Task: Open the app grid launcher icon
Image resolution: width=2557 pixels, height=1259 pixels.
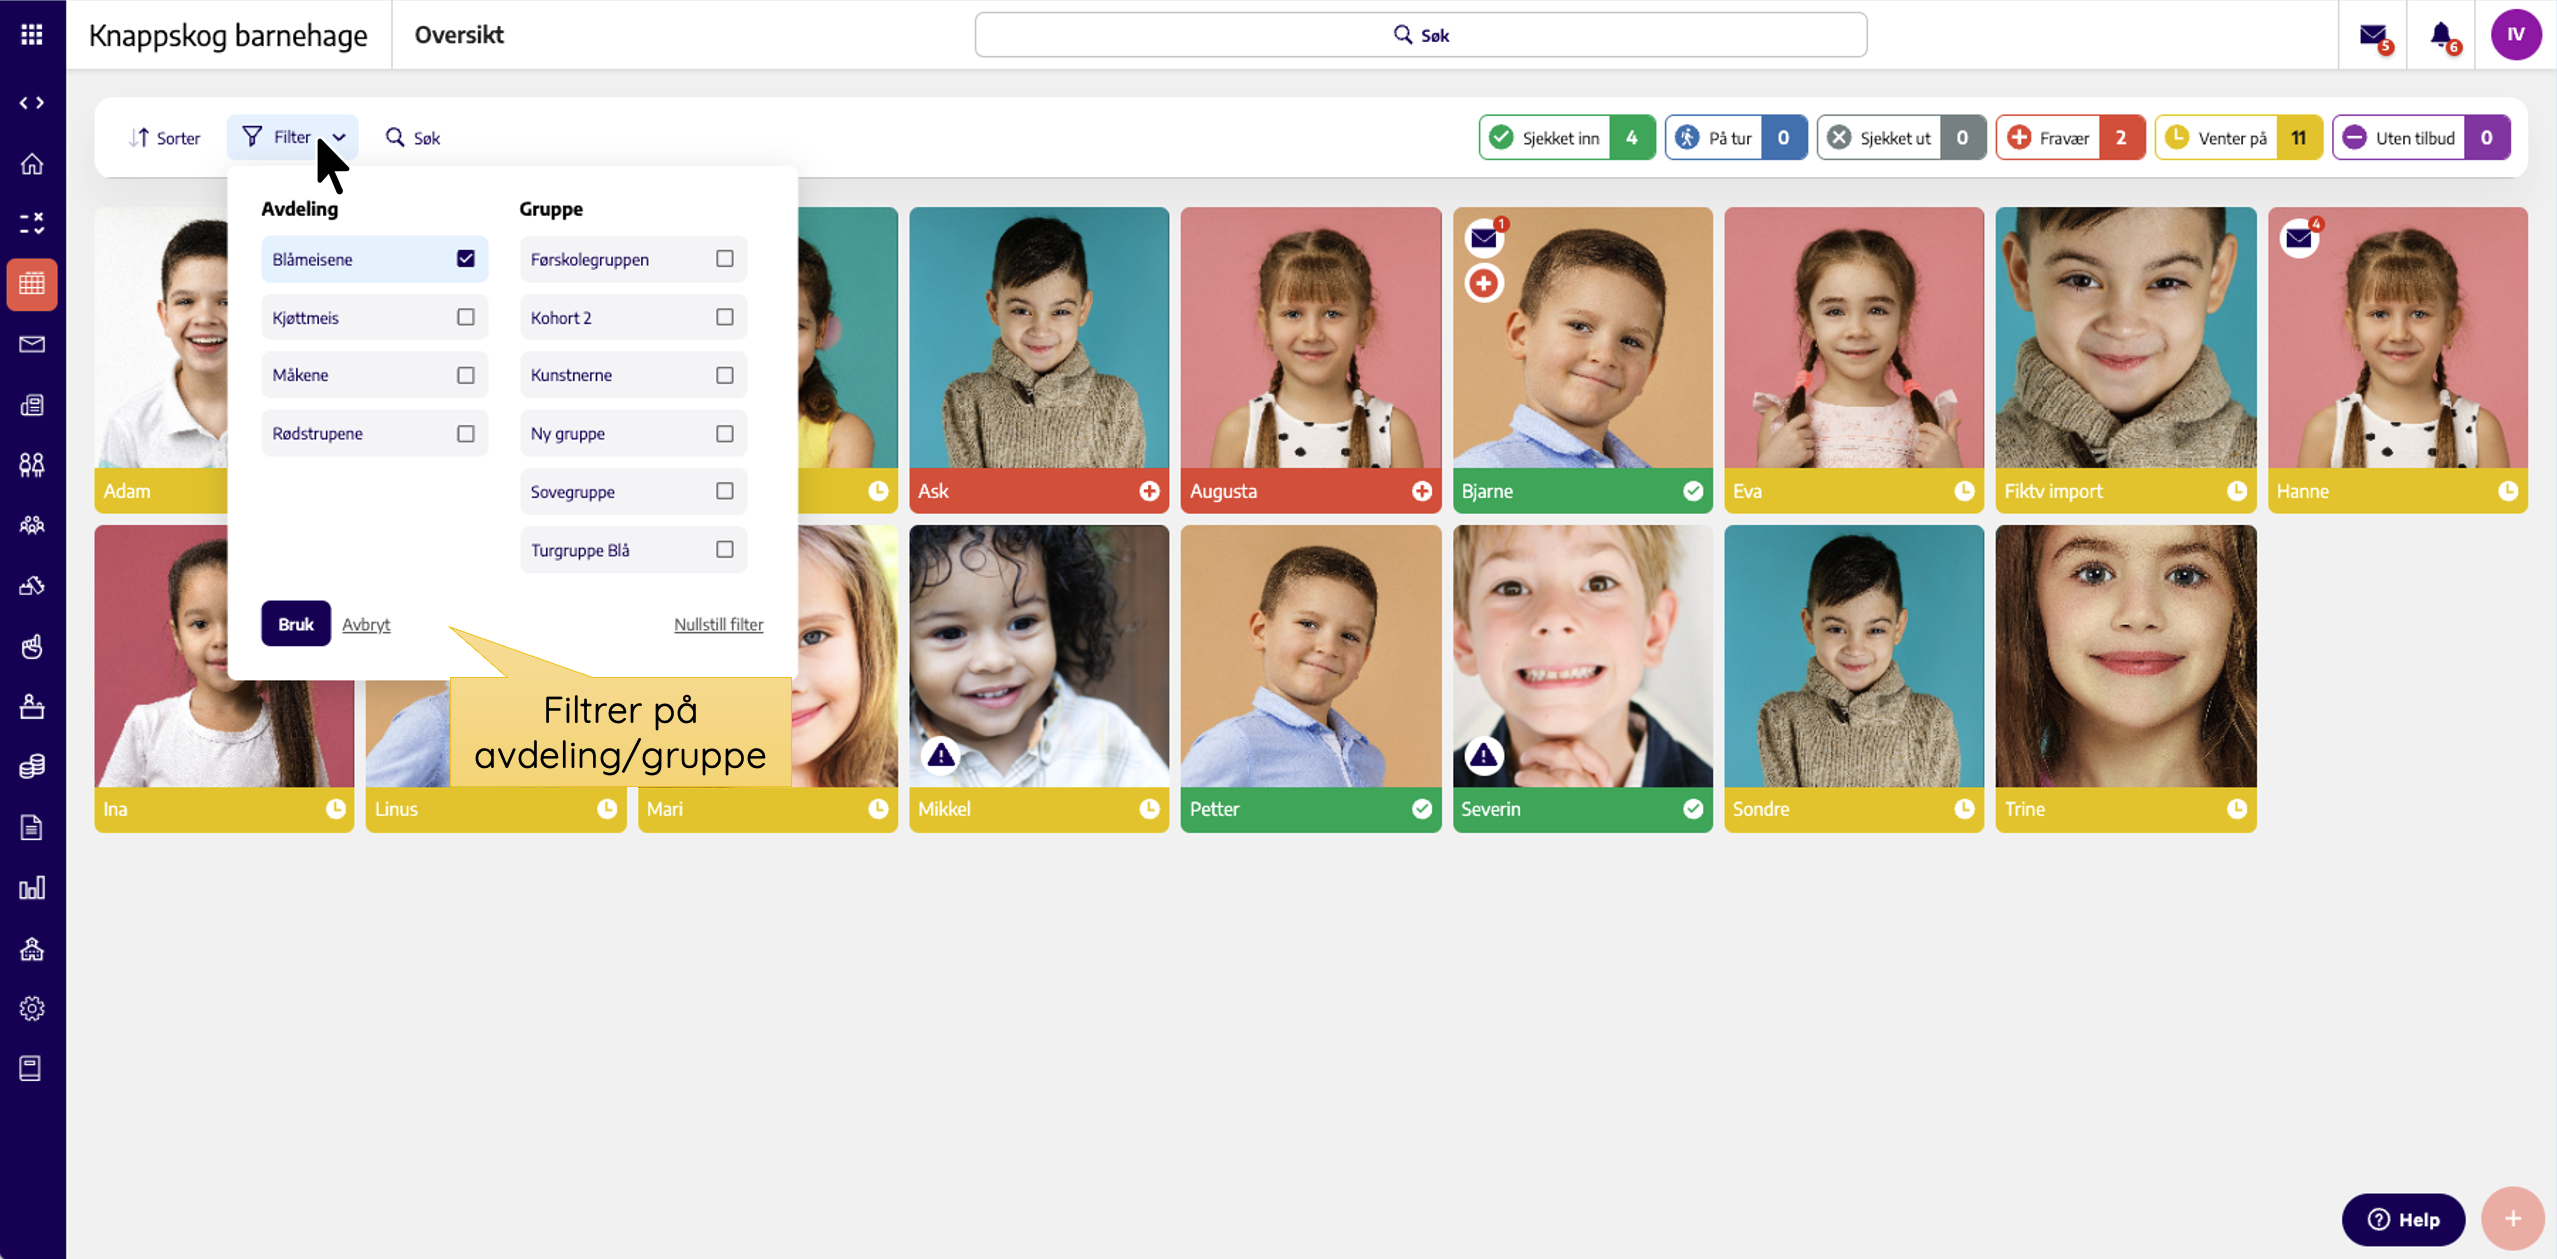Action: [32, 35]
